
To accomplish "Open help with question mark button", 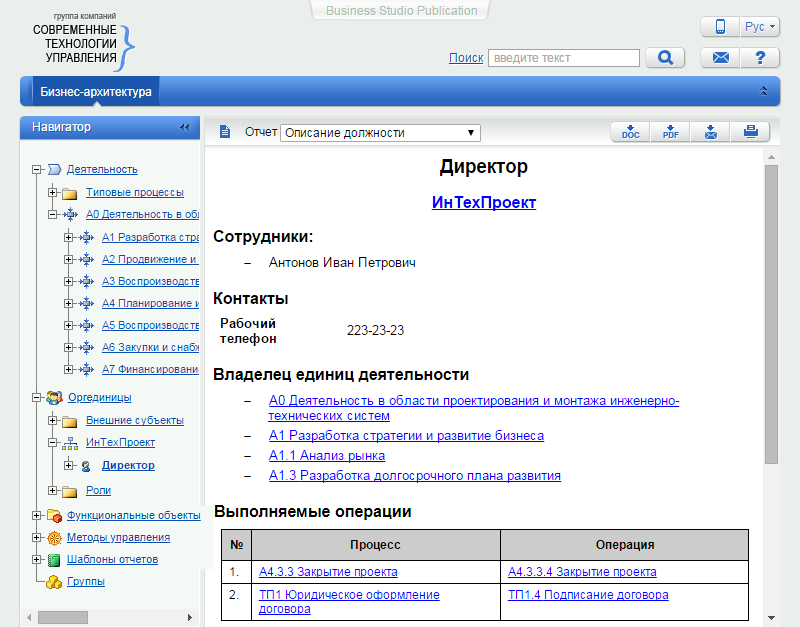I will point(760,58).
